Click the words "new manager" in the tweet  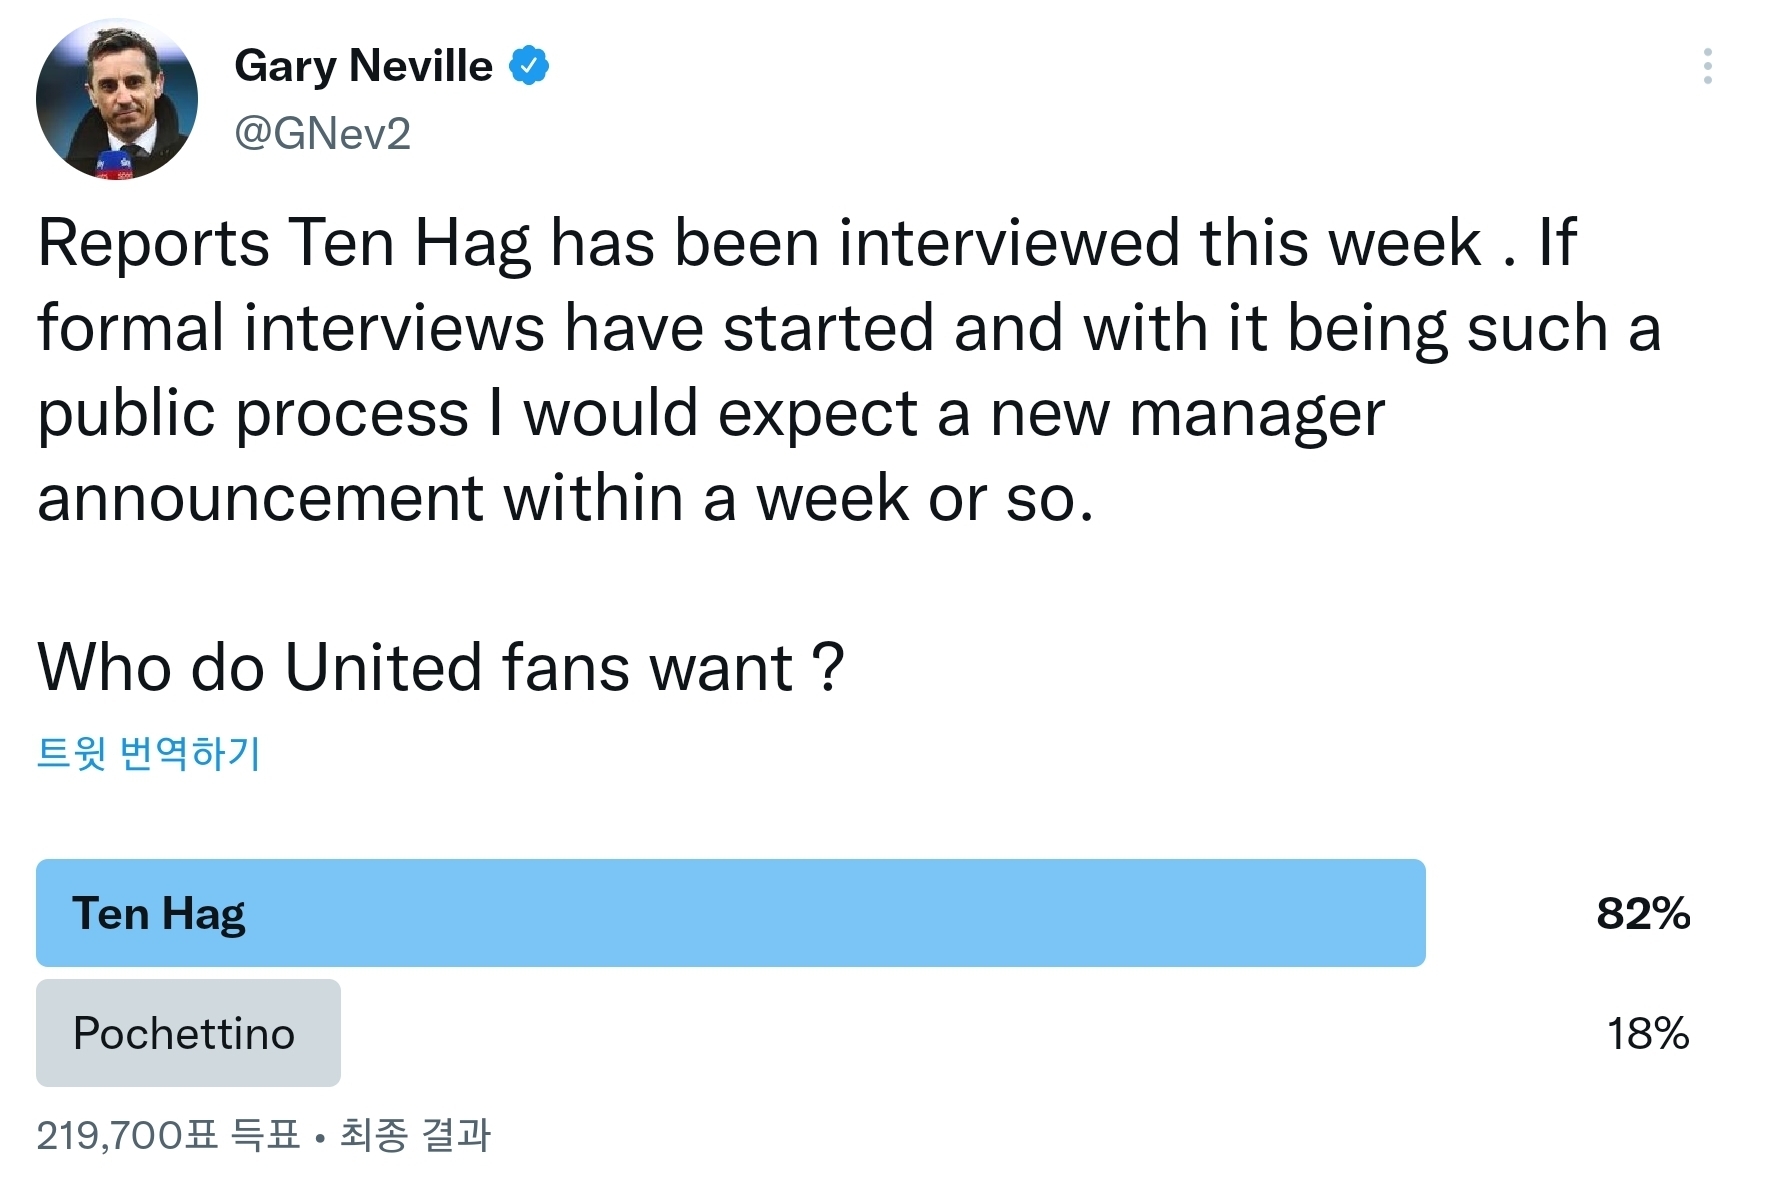pos(1187,413)
